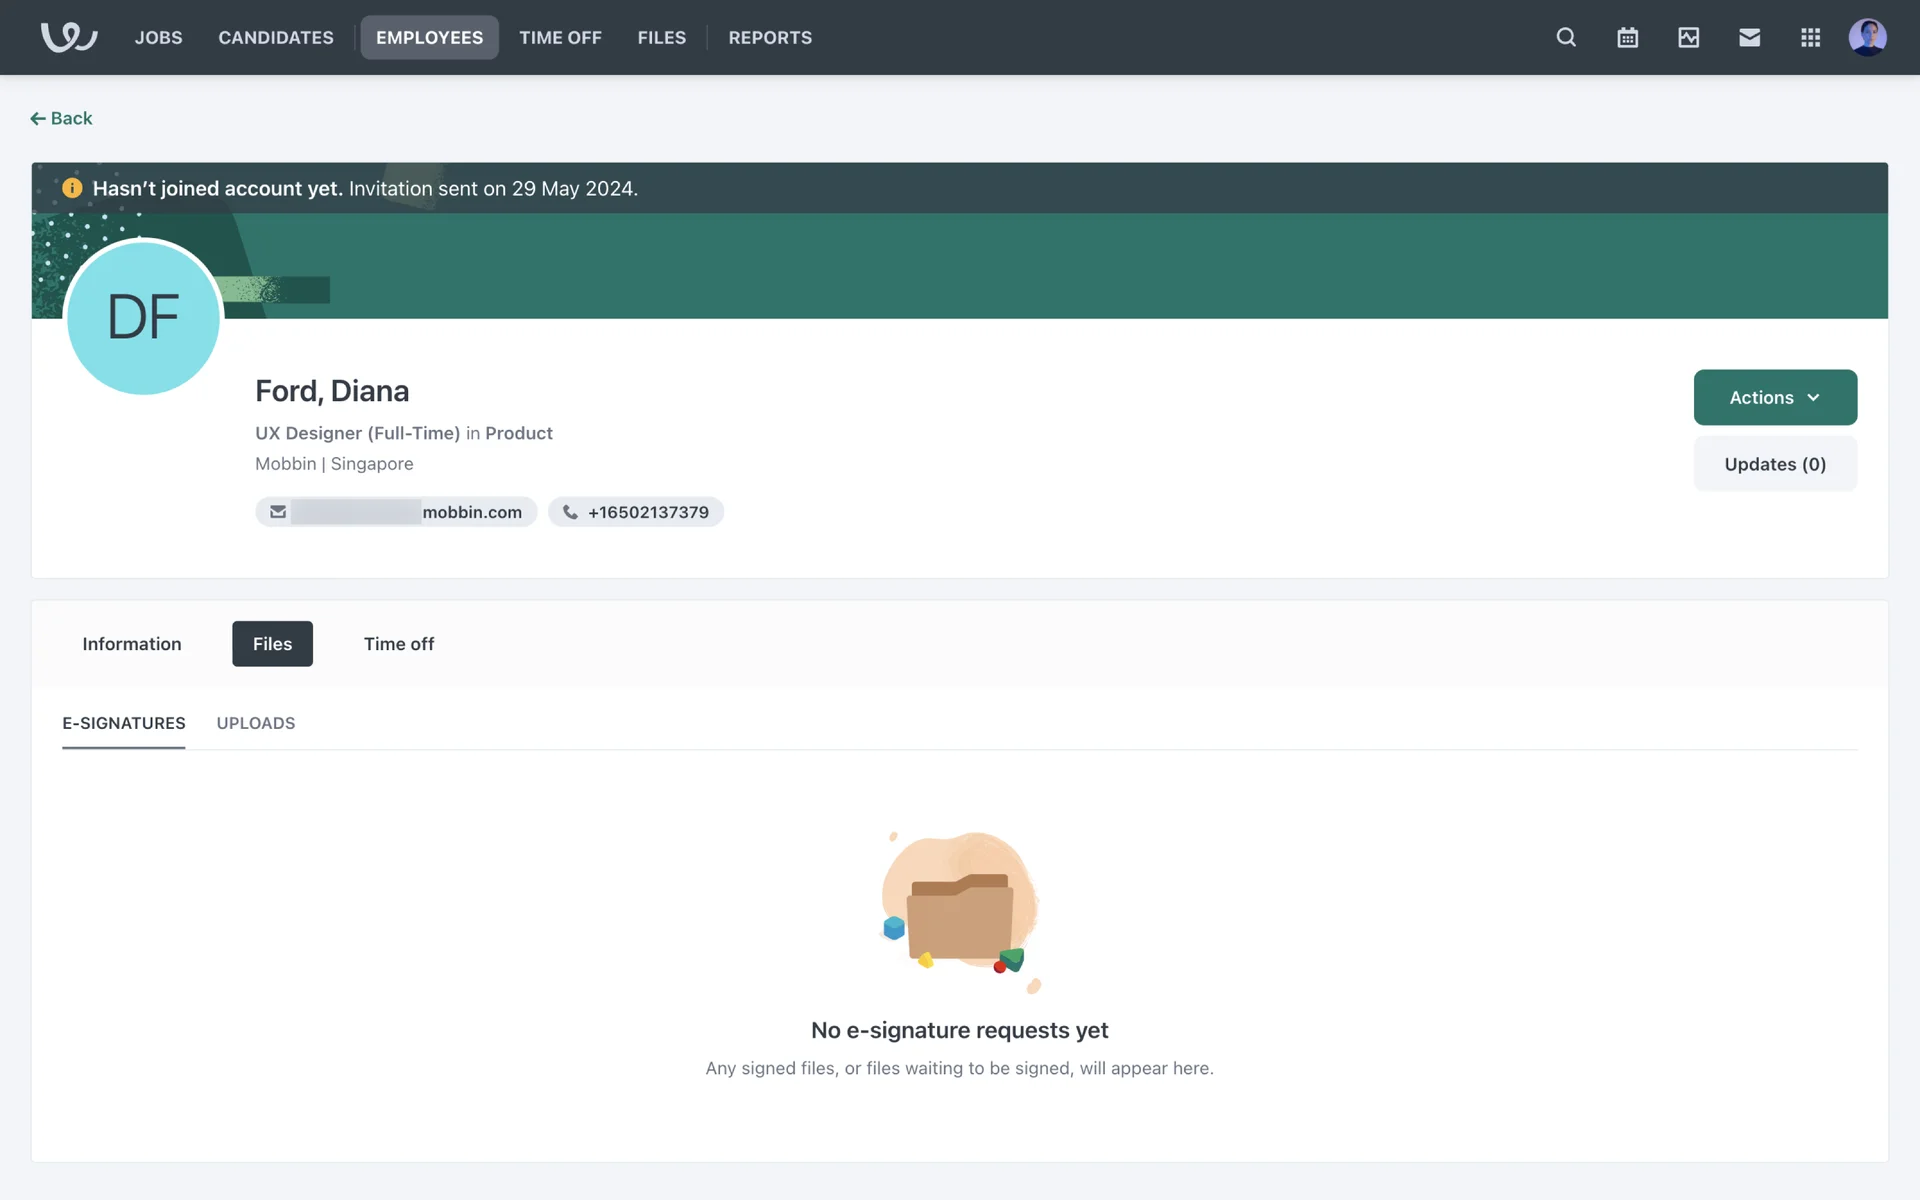Open the calendar icon in header

coord(1627,37)
